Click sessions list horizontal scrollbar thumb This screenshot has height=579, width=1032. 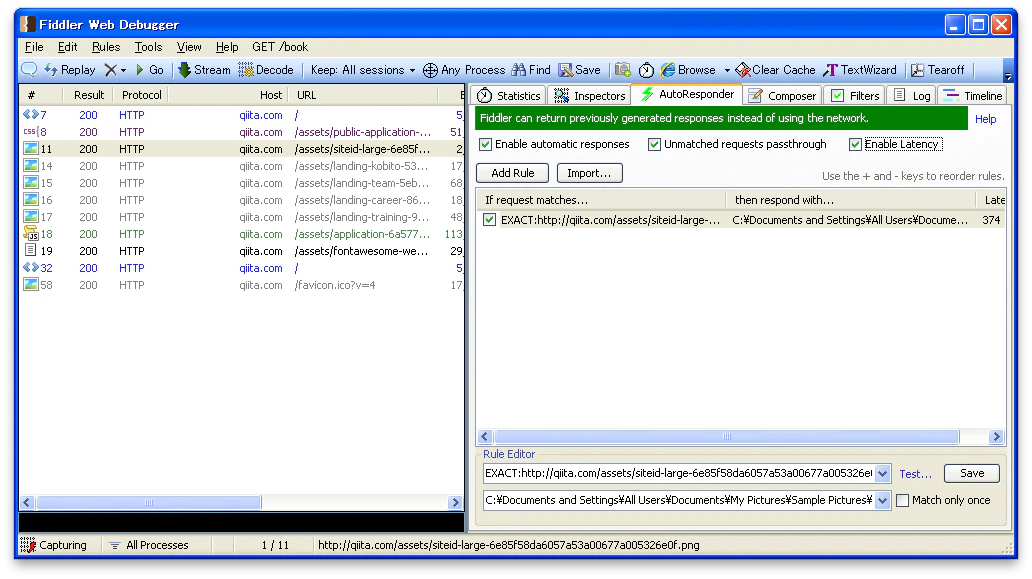(148, 502)
